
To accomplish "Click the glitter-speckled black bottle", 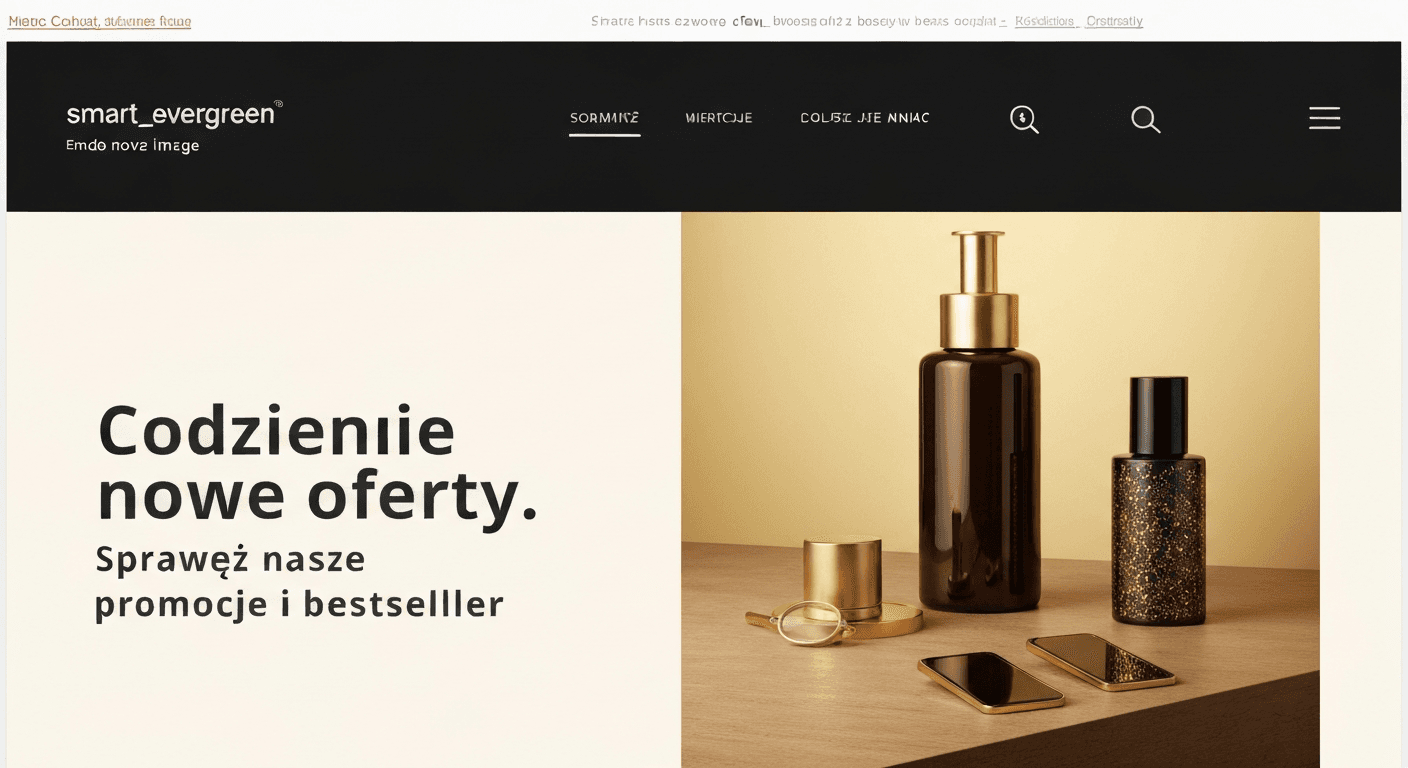I will [x=1159, y=501].
